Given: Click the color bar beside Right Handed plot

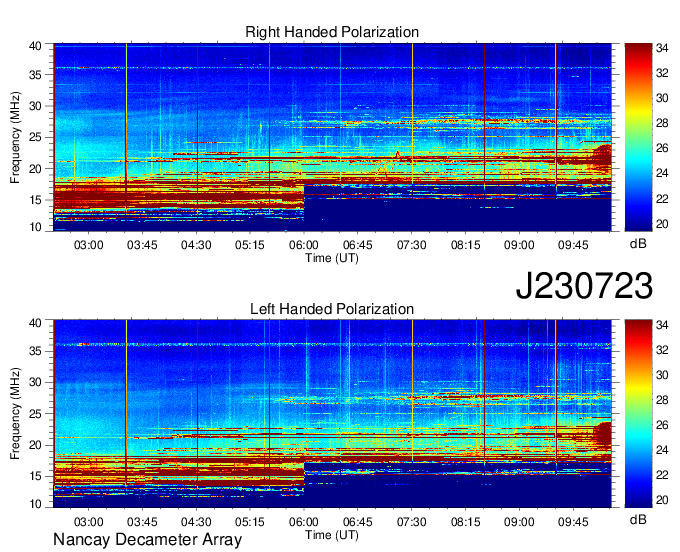Looking at the screenshot, I should tap(638, 137).
